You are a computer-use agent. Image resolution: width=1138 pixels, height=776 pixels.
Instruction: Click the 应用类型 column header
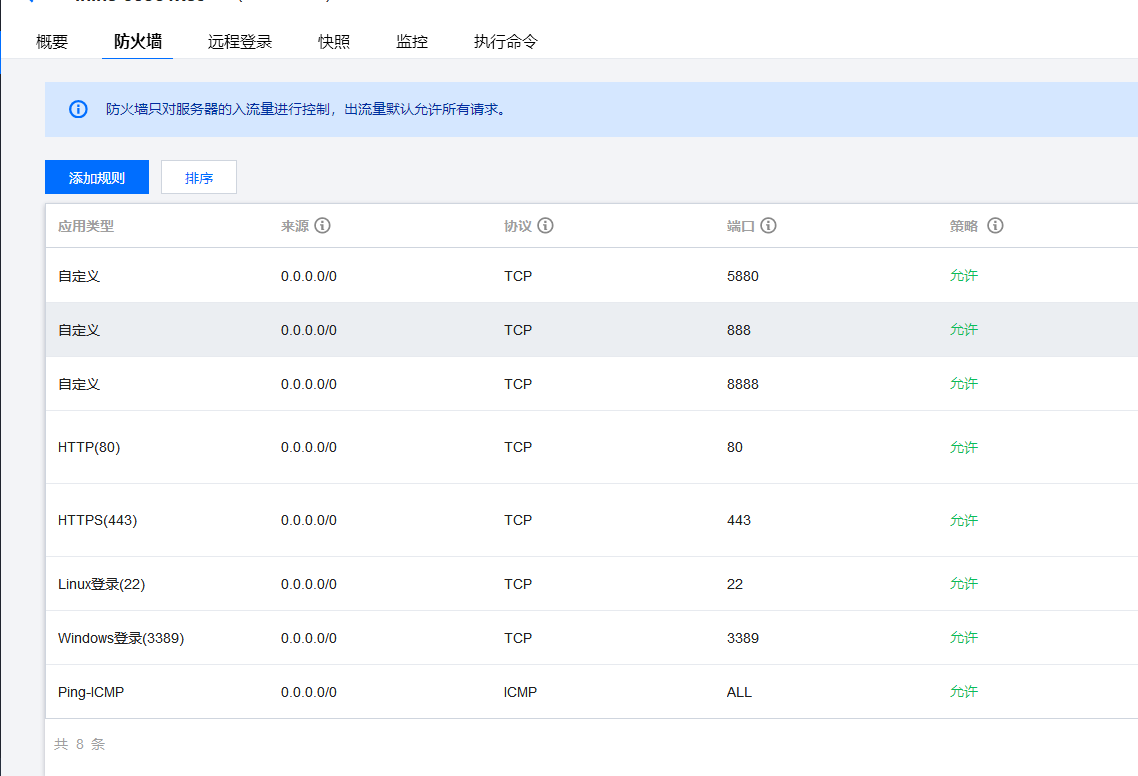point(86,226)
